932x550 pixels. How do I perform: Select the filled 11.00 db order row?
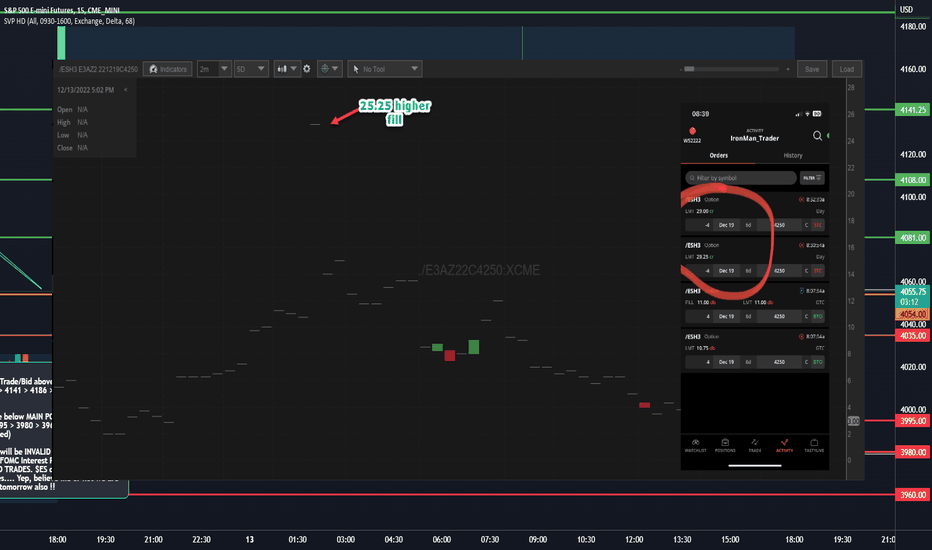click(755, 304)
